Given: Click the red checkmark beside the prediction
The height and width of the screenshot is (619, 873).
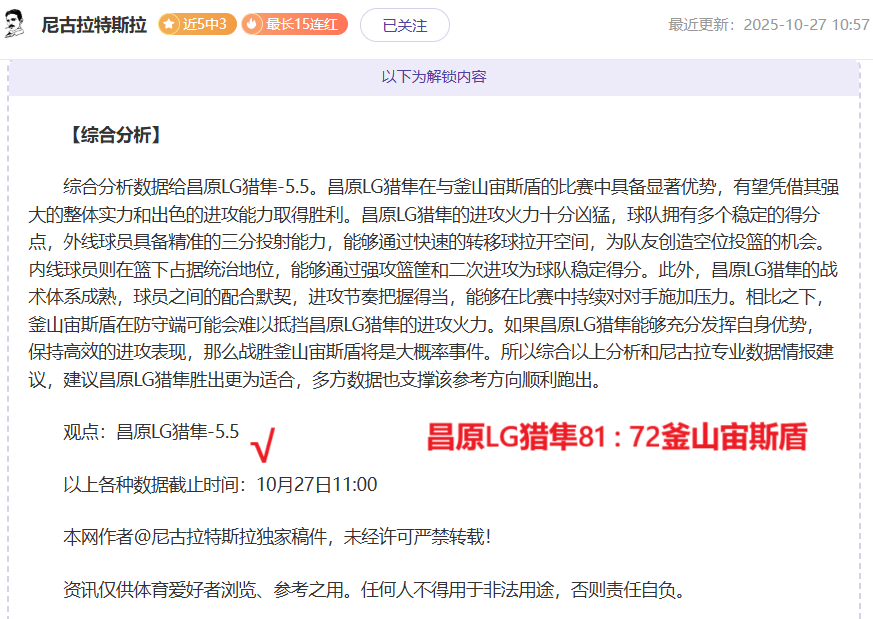Looking at the screenshot, I should (264, 446).
